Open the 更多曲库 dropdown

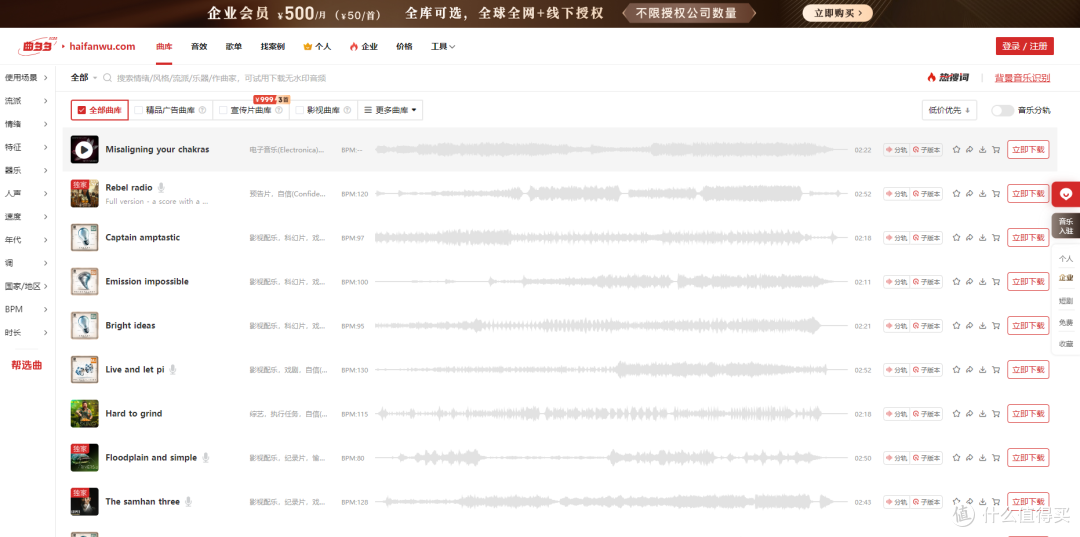(x=390, y=110)
